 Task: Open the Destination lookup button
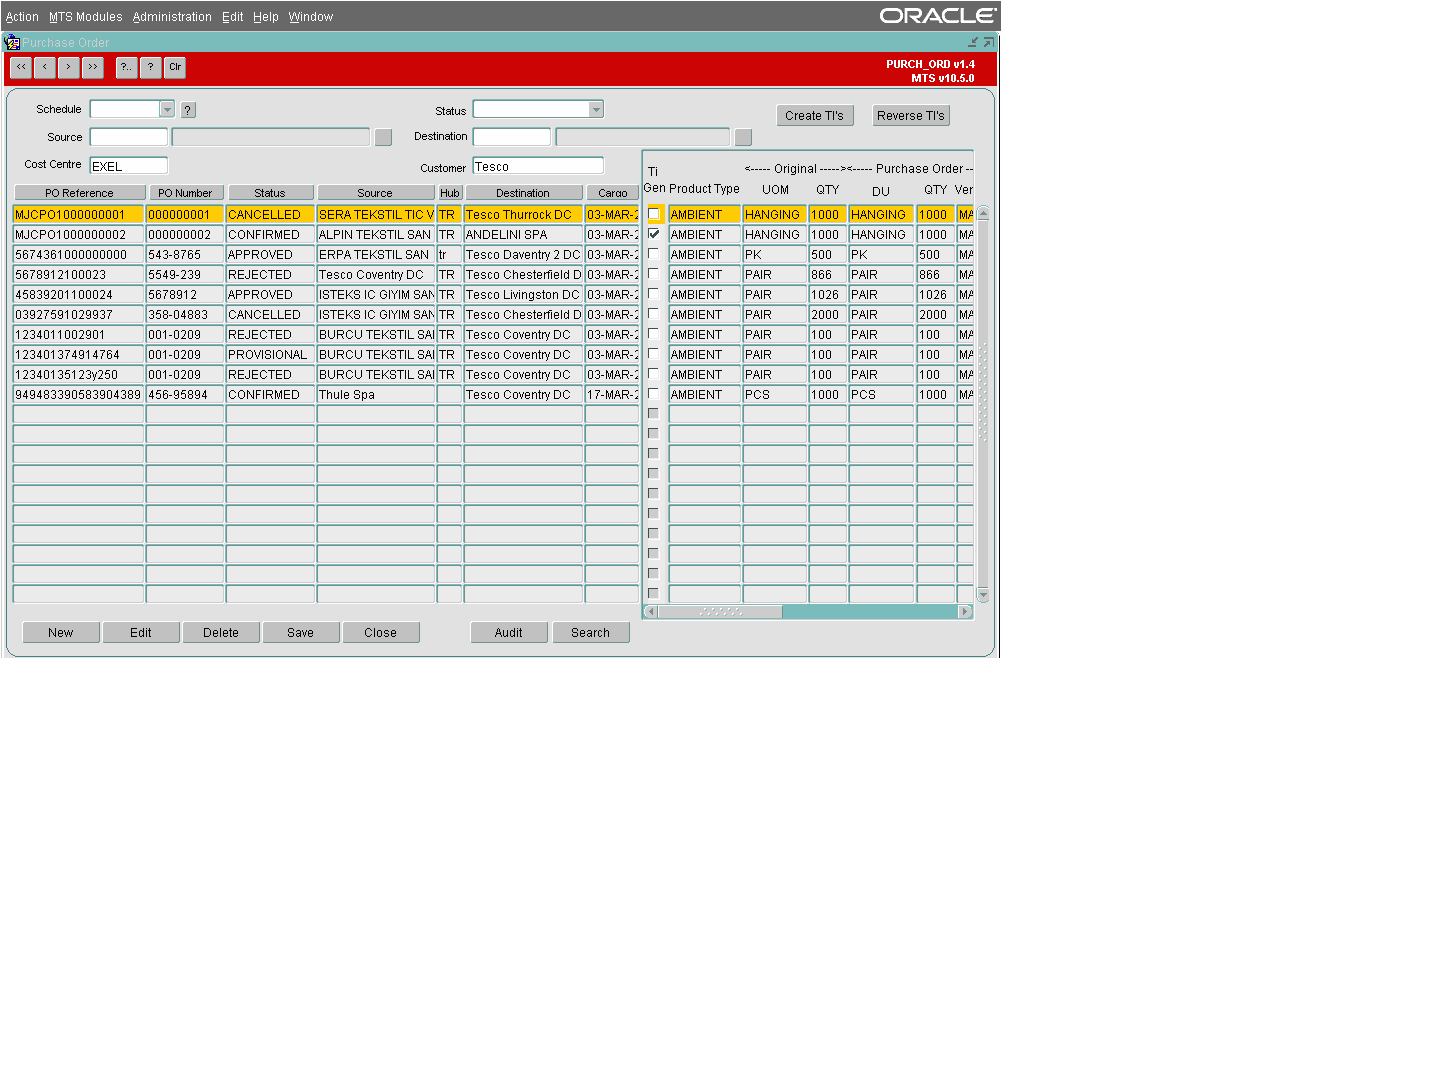743,137
